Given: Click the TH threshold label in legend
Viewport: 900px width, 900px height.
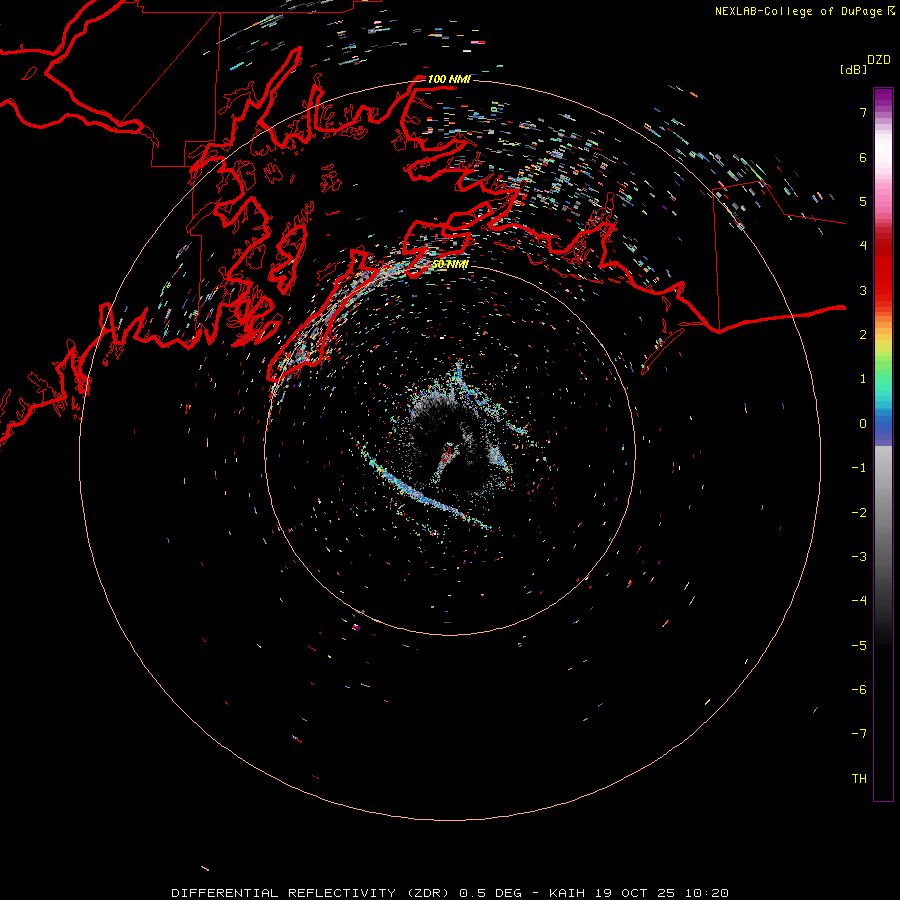Looking at the screenshot, I should pyautogui.click(x=859, y=778).
